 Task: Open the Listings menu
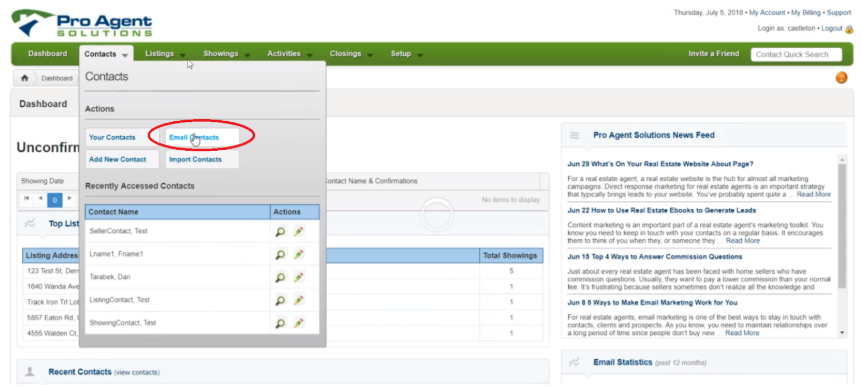point(159,54)
